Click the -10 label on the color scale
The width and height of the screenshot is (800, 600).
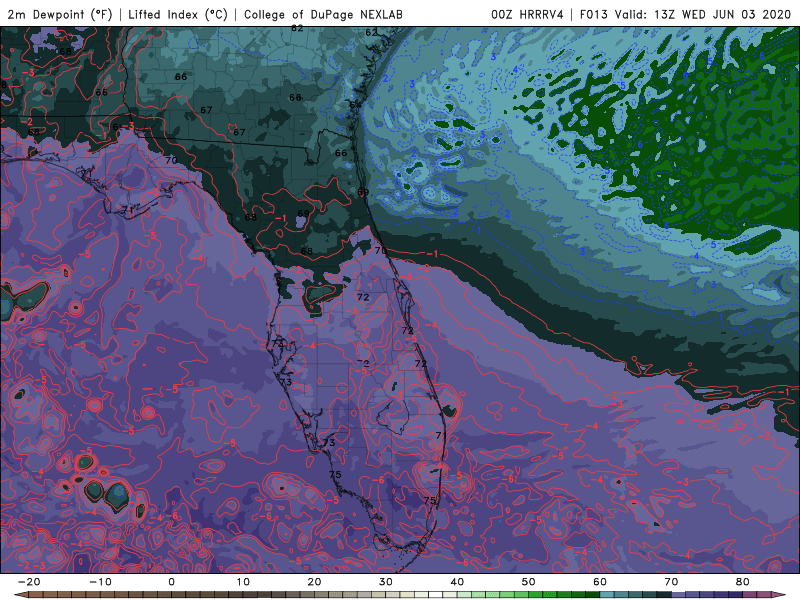pos(100,582)
